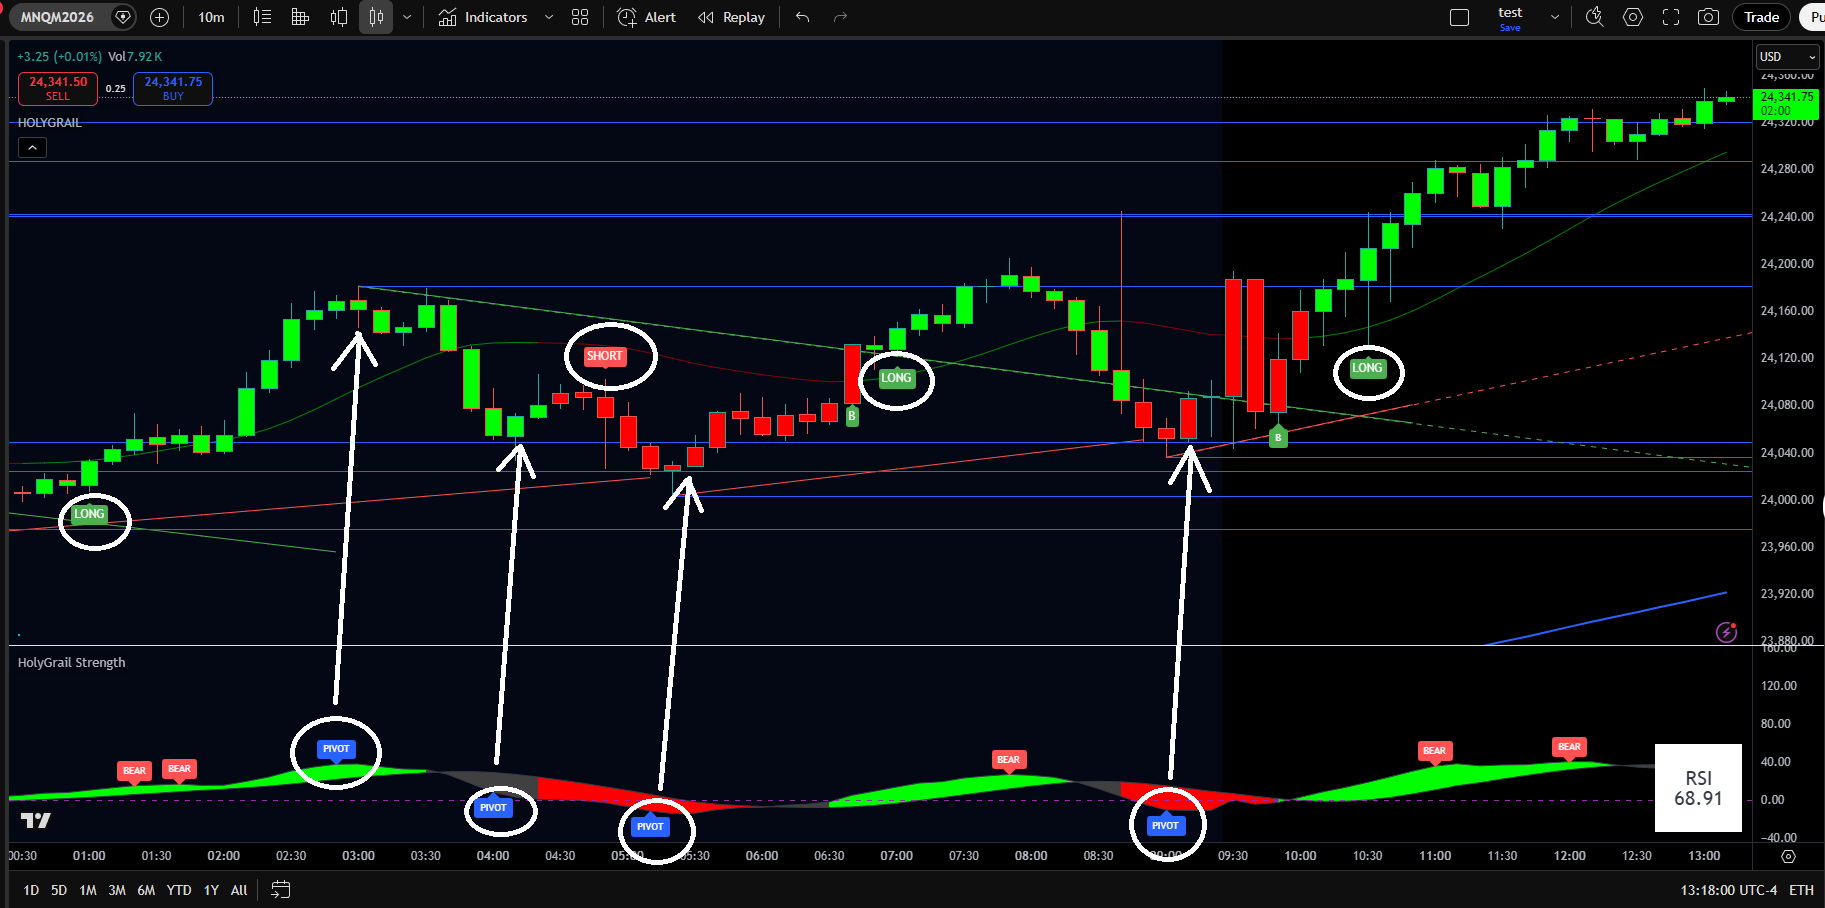Expand the chart type dropdown arrow

click(x=407, y=17)
